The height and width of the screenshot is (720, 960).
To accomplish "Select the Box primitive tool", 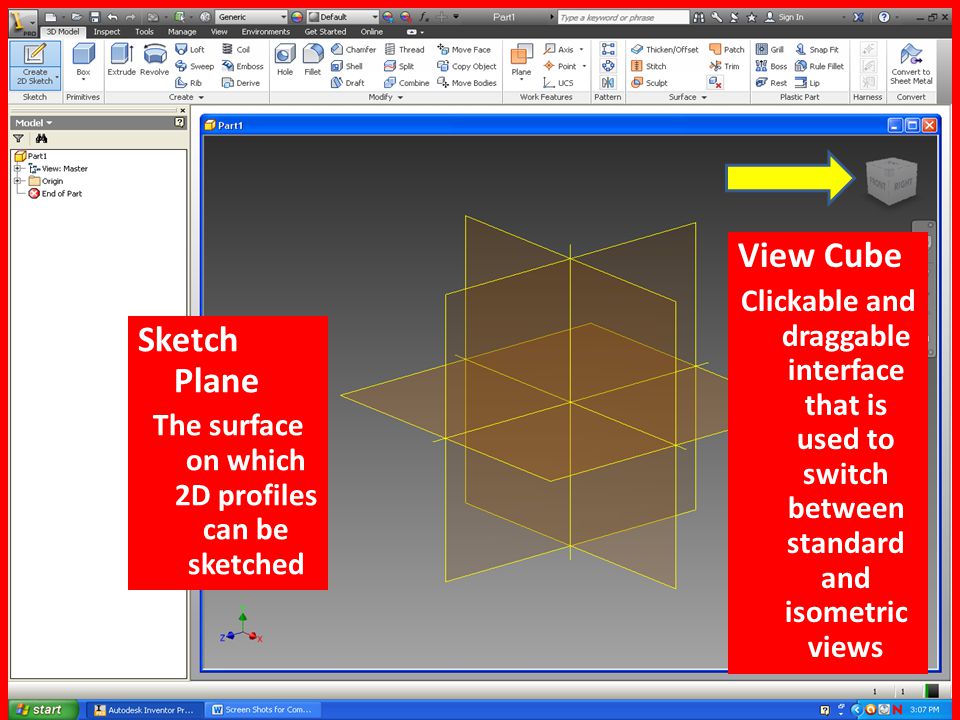I will (83, 61).
